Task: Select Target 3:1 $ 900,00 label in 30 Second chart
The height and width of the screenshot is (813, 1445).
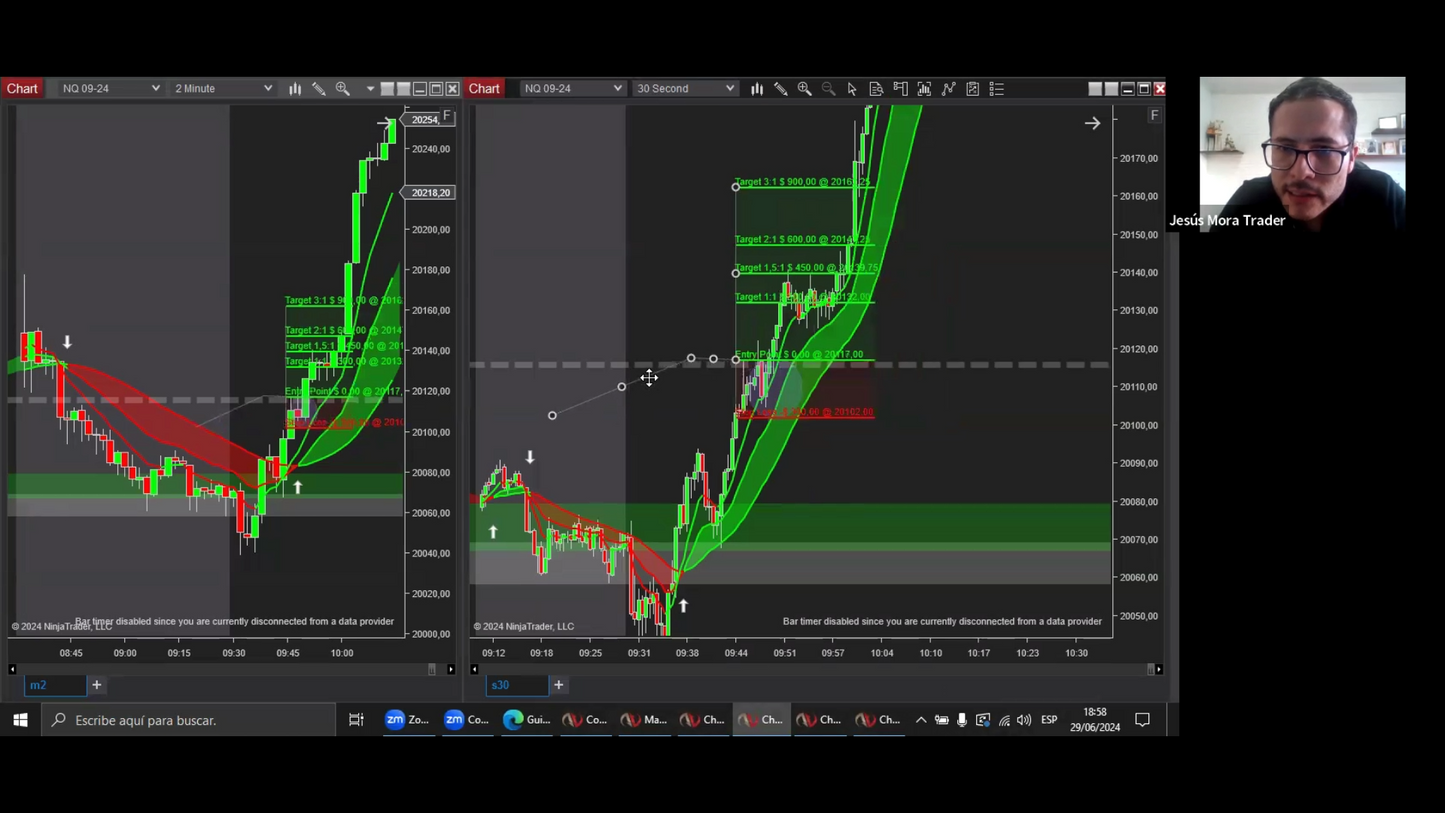Action: pyautogui.click(x=802, y=182)
